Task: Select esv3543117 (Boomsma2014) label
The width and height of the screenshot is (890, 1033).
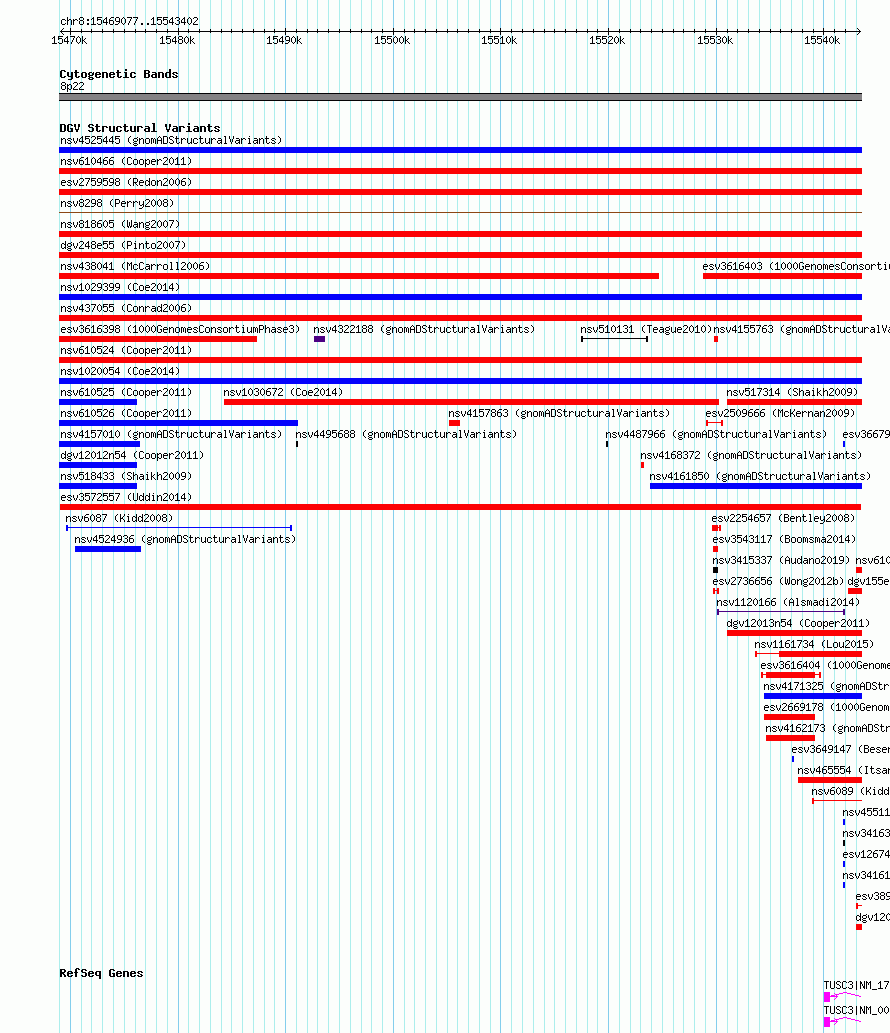Action: pos(784,541)
